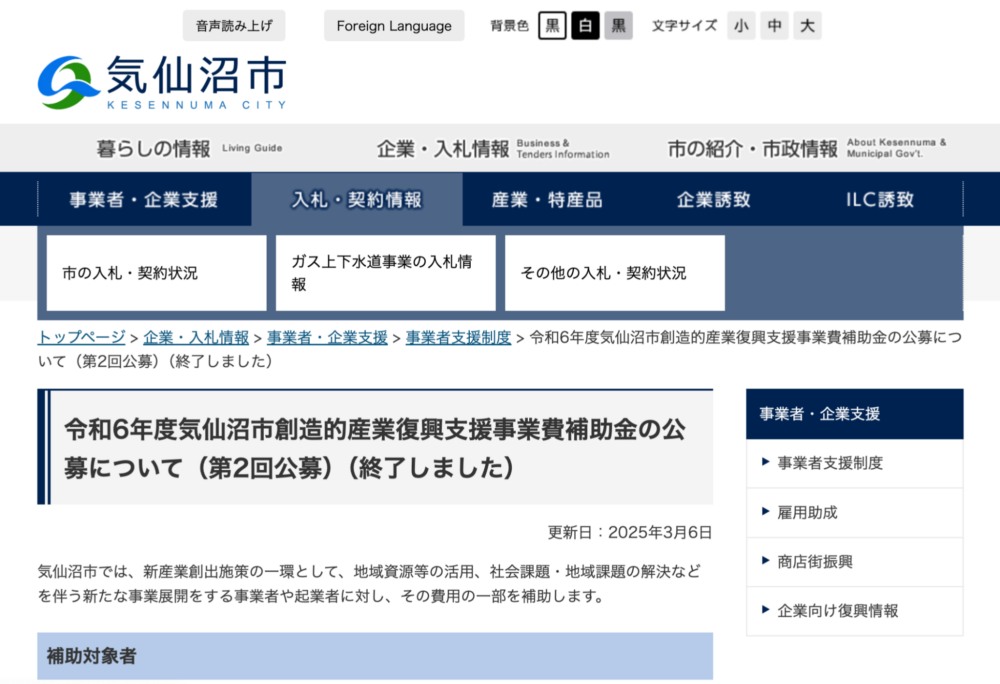Select the 入札・契約情報 tab
This screenshot has width=1000, height=684.
click(357, 200)
